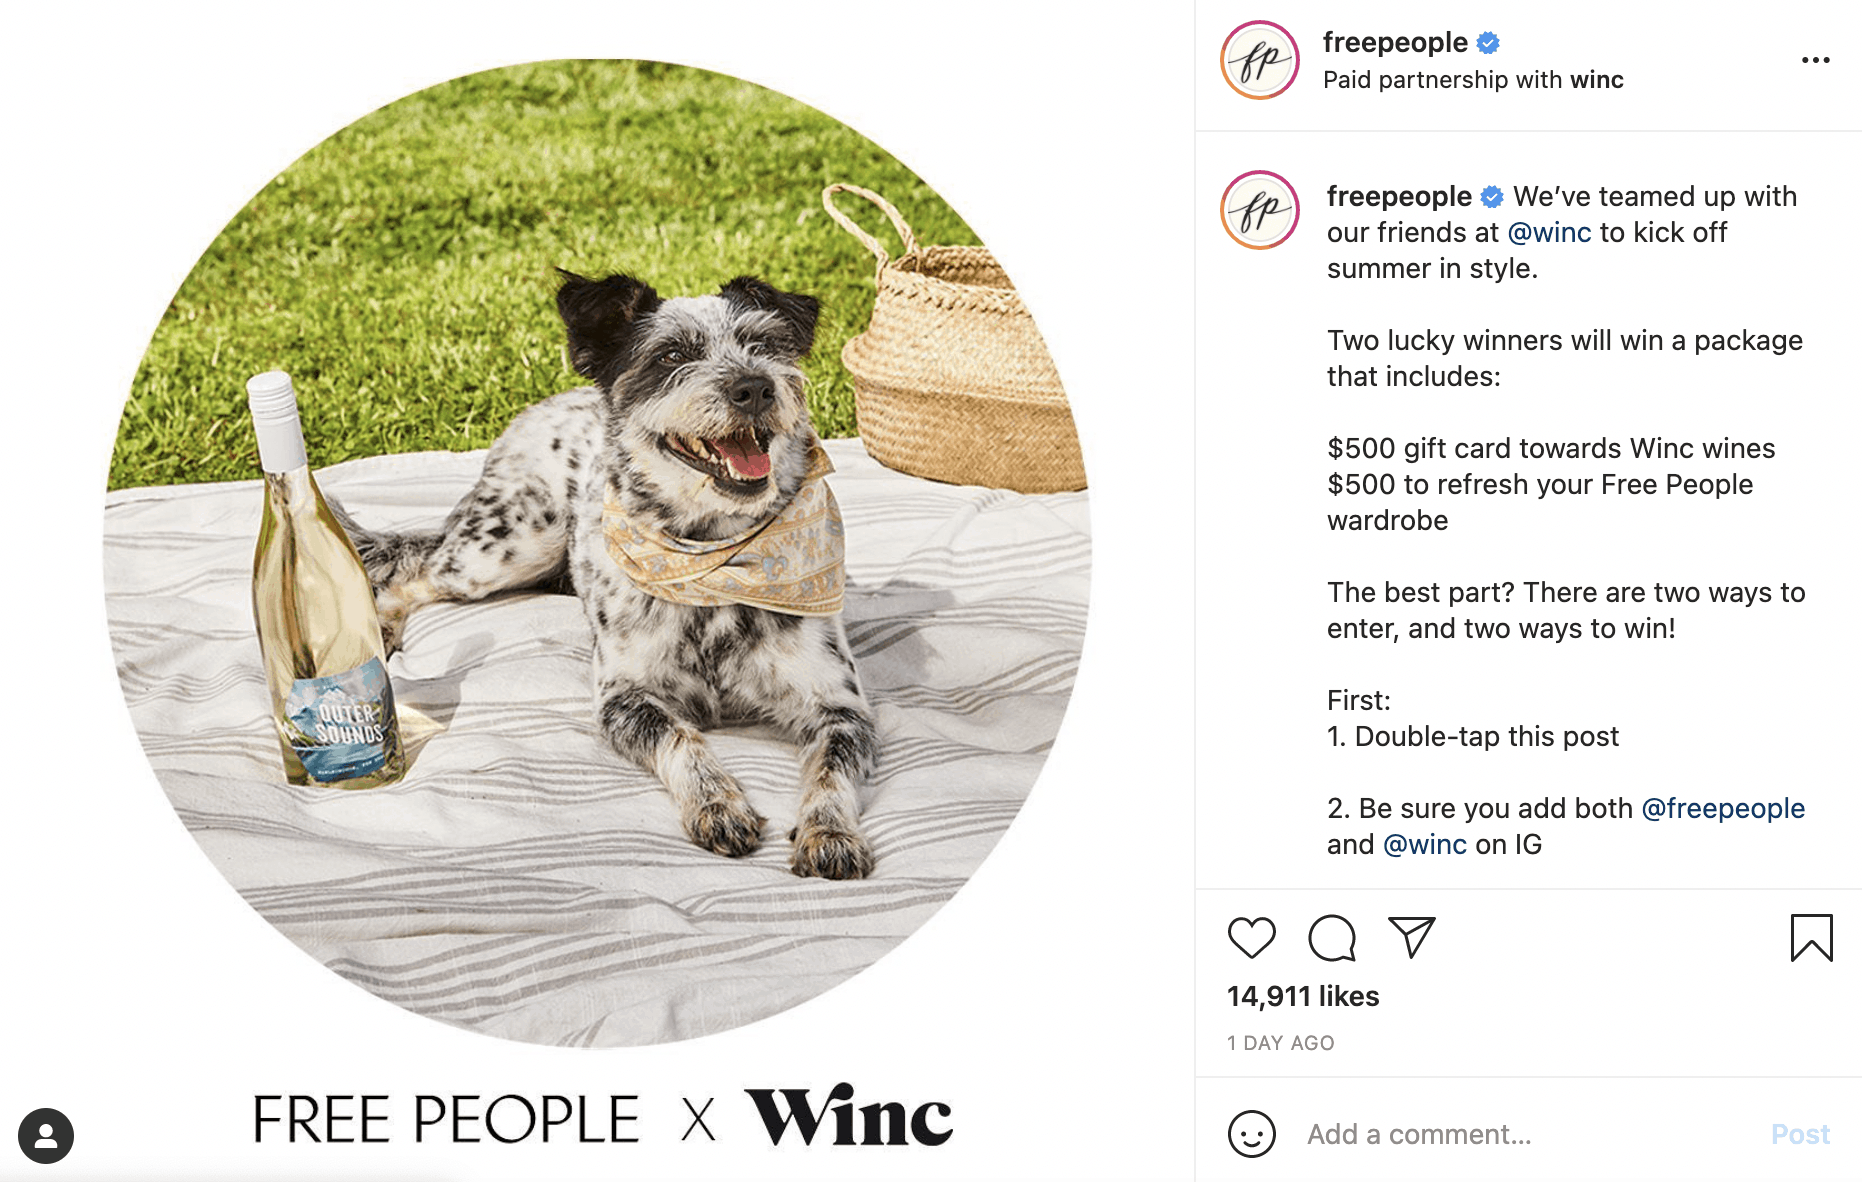The height and width of the screenshot is (1182, 1862).
Task: Like the post with the heart icon
Action: pos(1251,938)
